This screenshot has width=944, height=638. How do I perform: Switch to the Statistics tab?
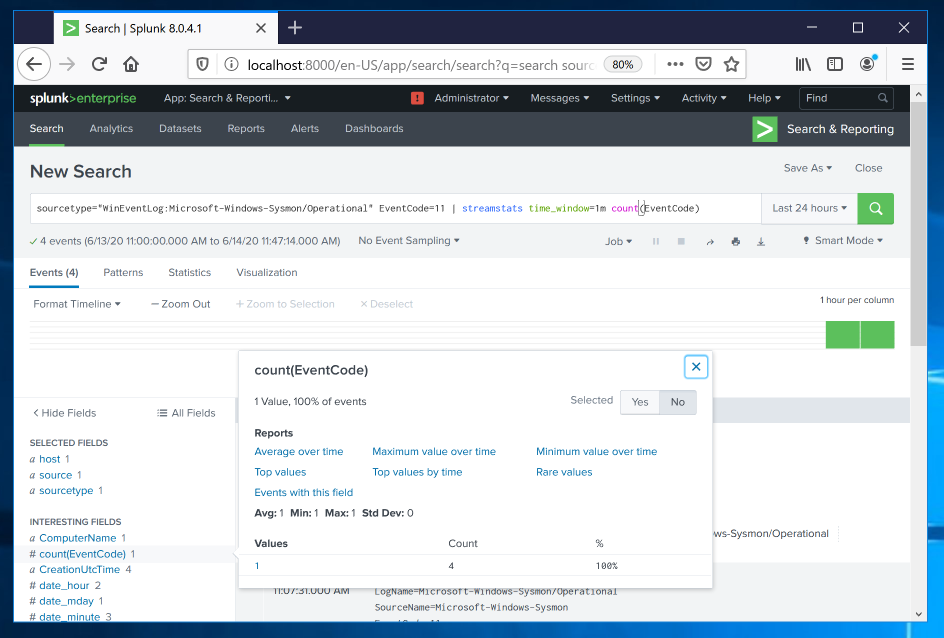click(x=190, y=273)
